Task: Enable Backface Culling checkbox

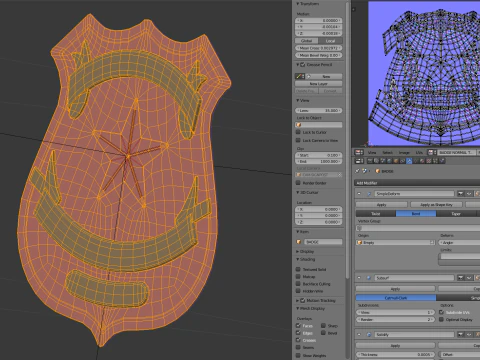Action: pyautogui.click(x=298, y=284)
